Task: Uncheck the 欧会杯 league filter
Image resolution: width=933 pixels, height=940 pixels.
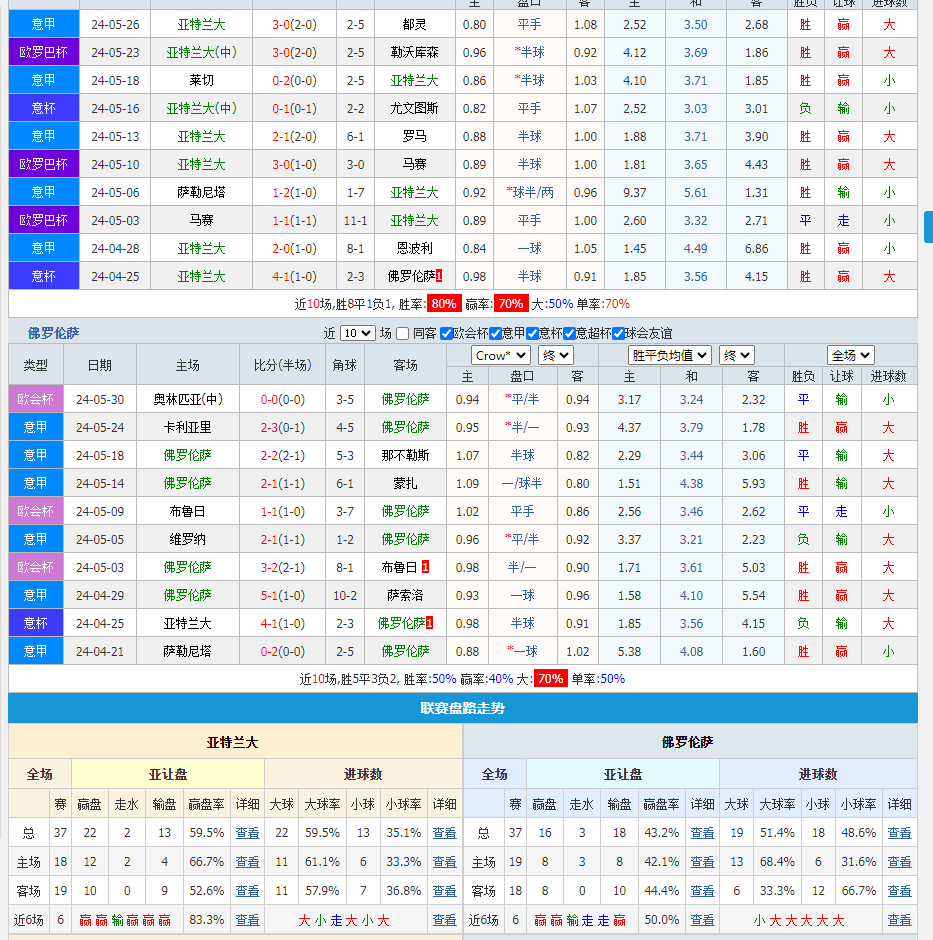Action: (446, 334)
